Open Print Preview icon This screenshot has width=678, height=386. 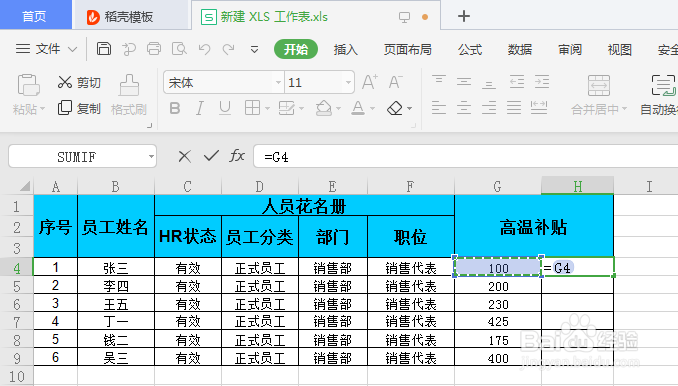(179, 49)
